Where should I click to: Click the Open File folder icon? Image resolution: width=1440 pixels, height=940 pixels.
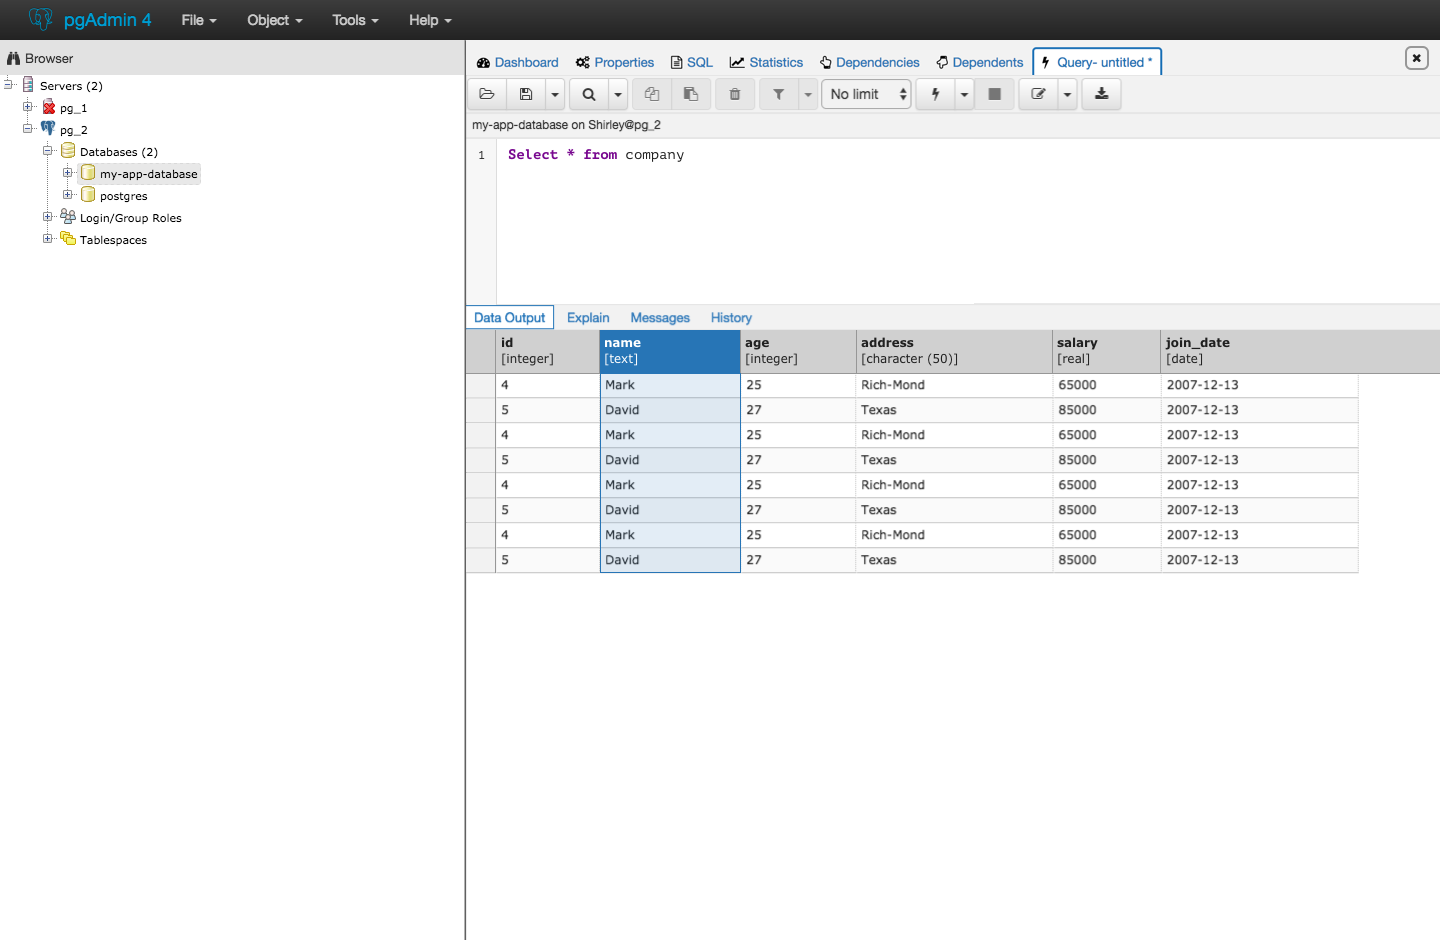pos(487,94)
